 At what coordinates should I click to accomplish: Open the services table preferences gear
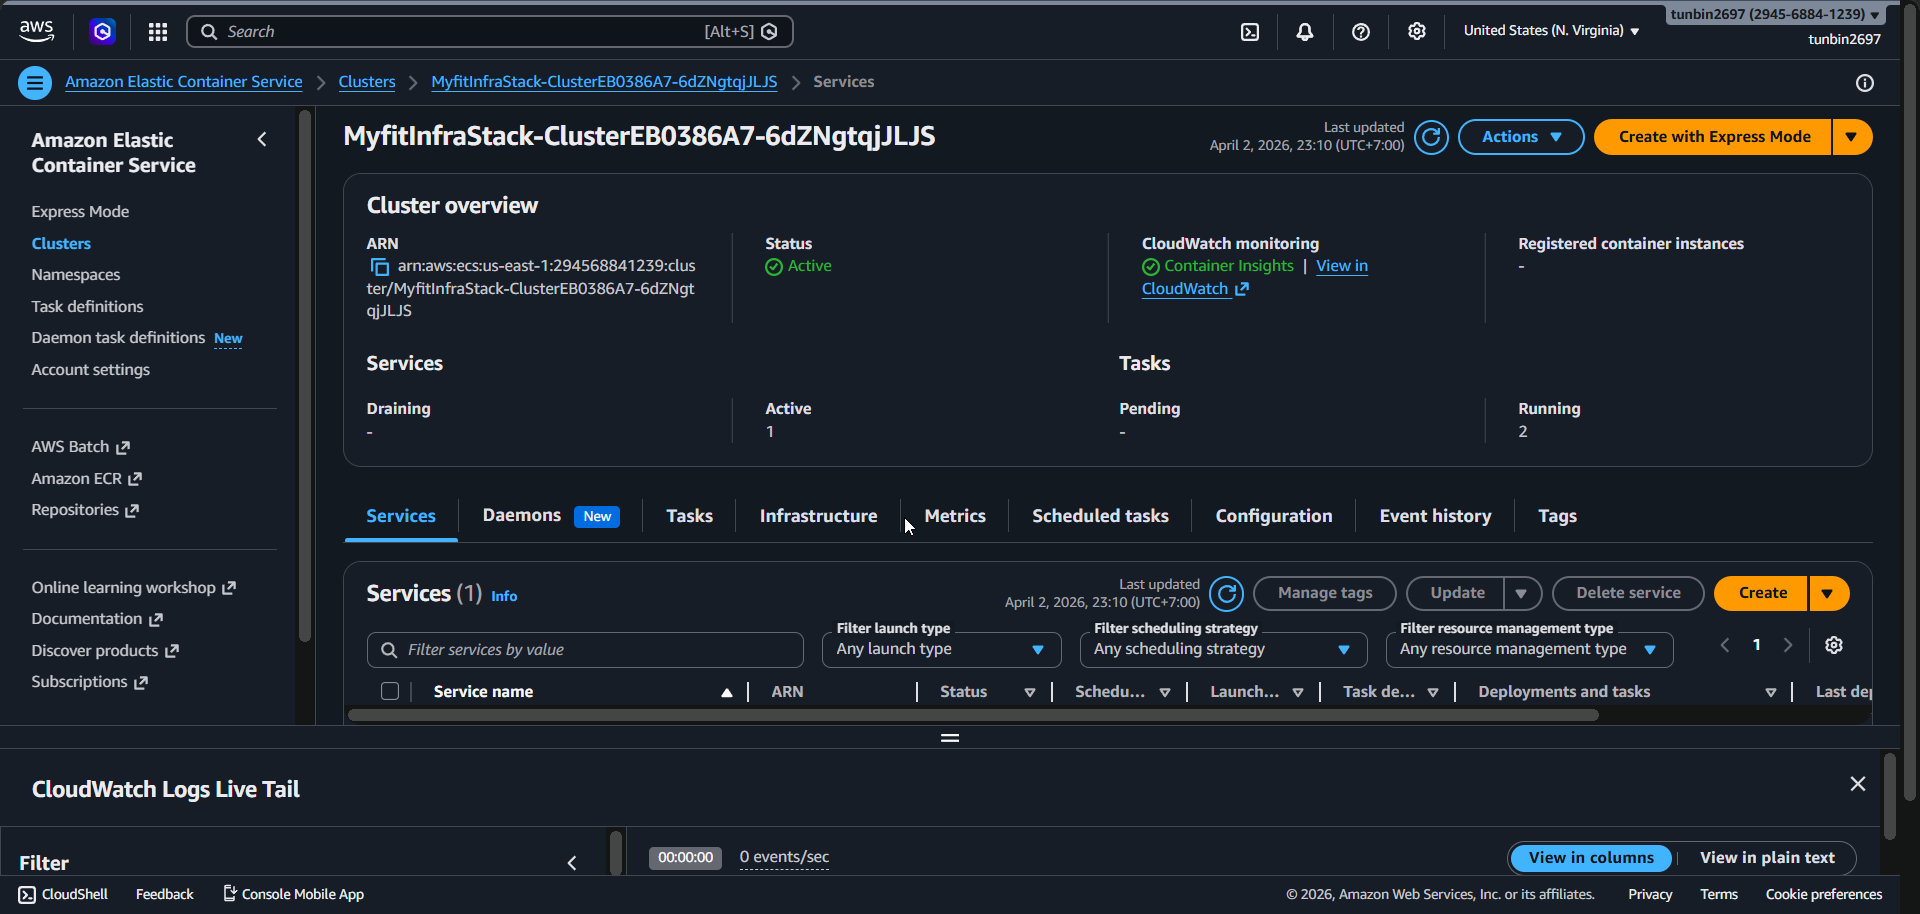(1834, 645)
